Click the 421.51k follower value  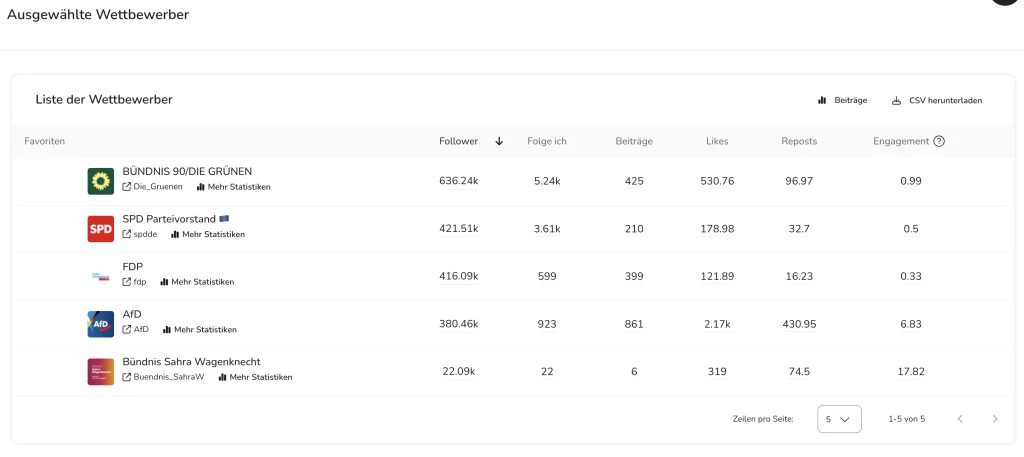click(x=458, y=229)
